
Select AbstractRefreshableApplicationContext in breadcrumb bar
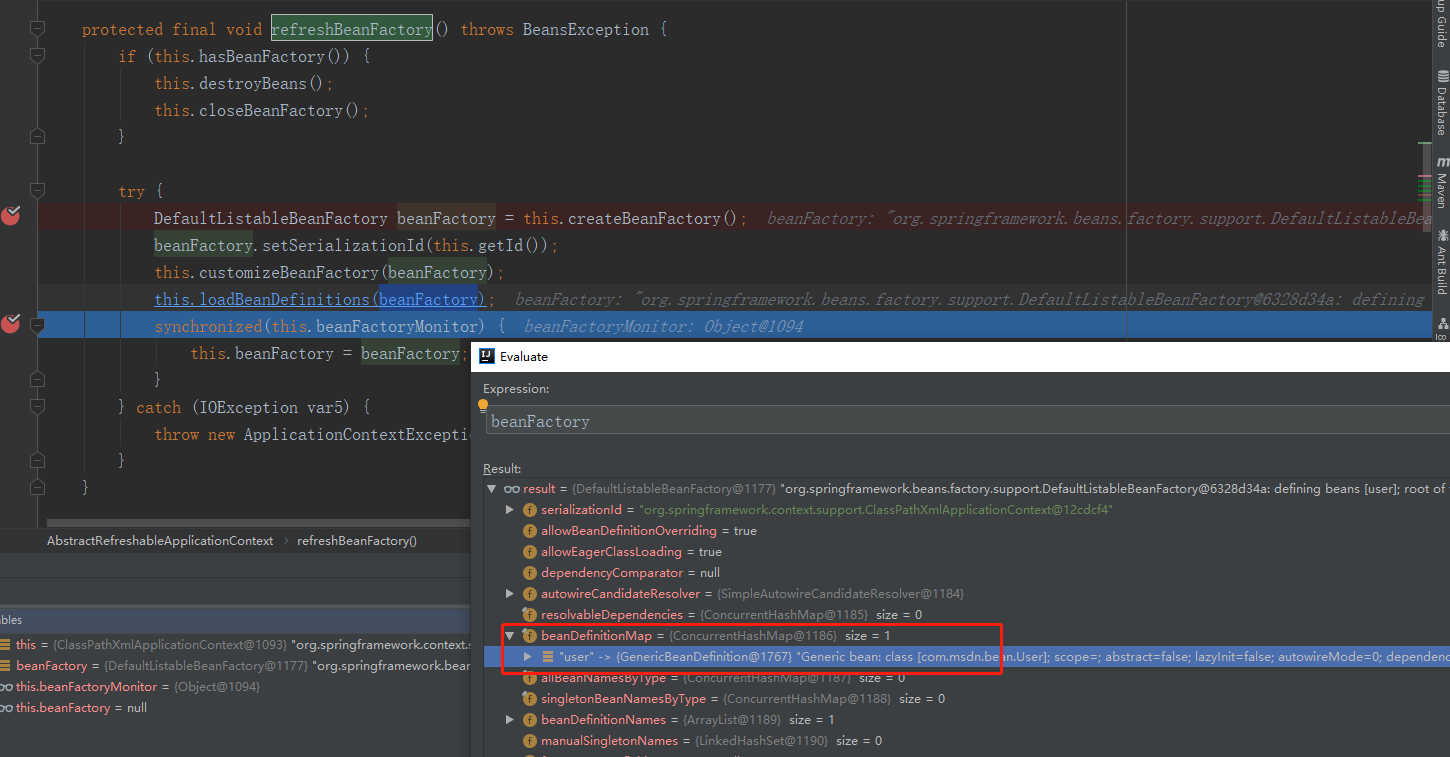pos(160,541)
